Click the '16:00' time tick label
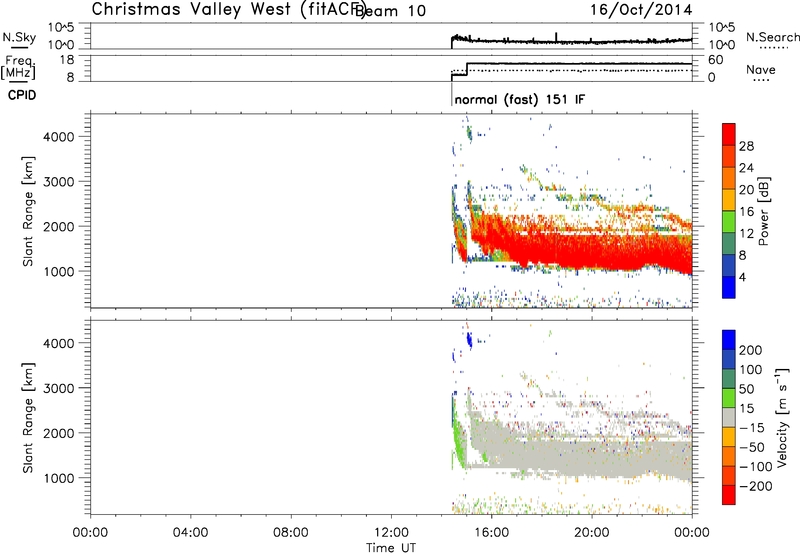Screen dimensions: 800x554 [x=491, y=533]
